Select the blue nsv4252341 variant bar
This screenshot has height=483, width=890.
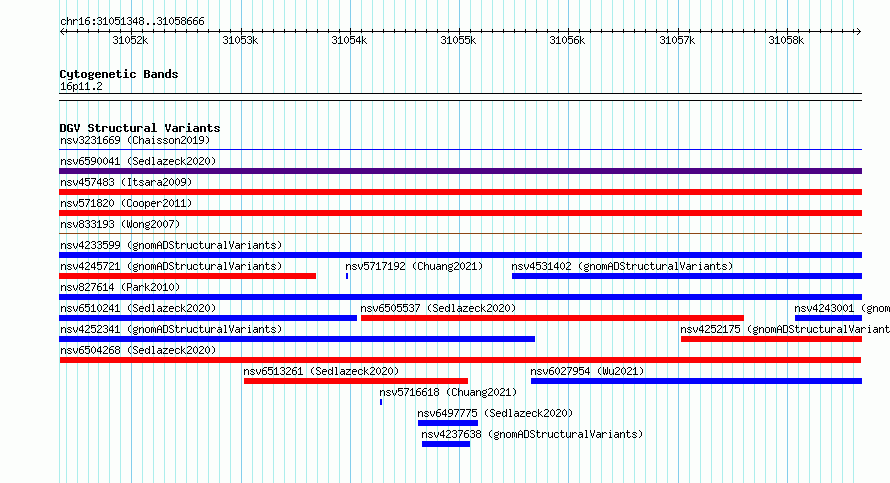pos(297,339)
